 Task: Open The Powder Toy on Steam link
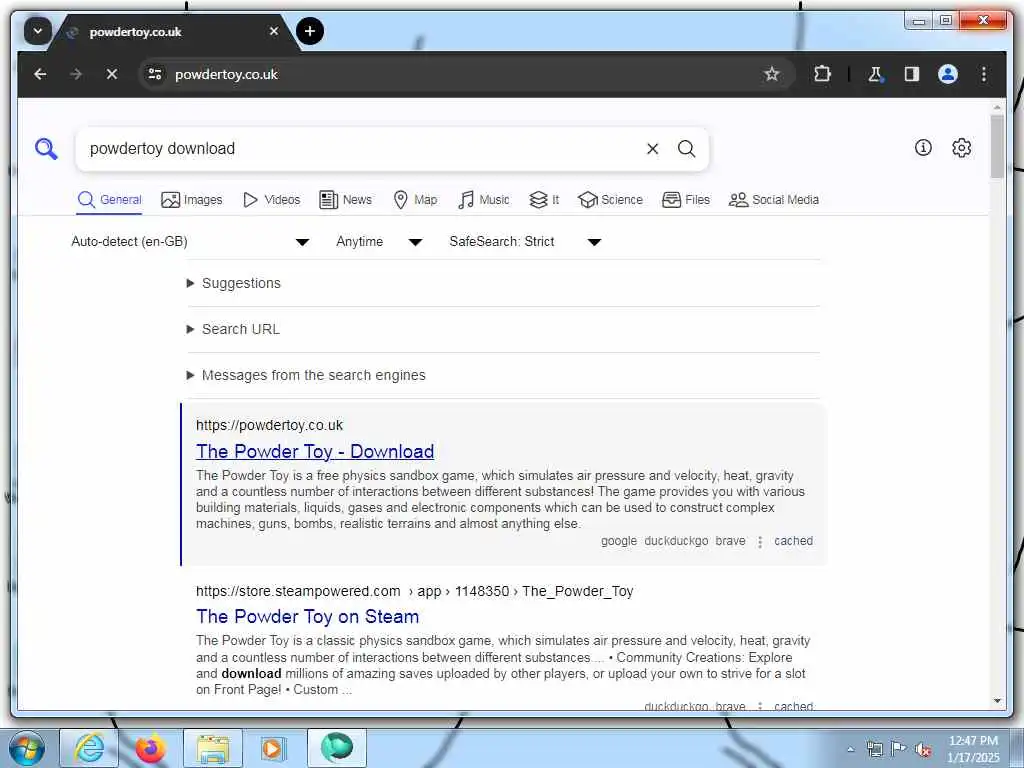point(308,616)
